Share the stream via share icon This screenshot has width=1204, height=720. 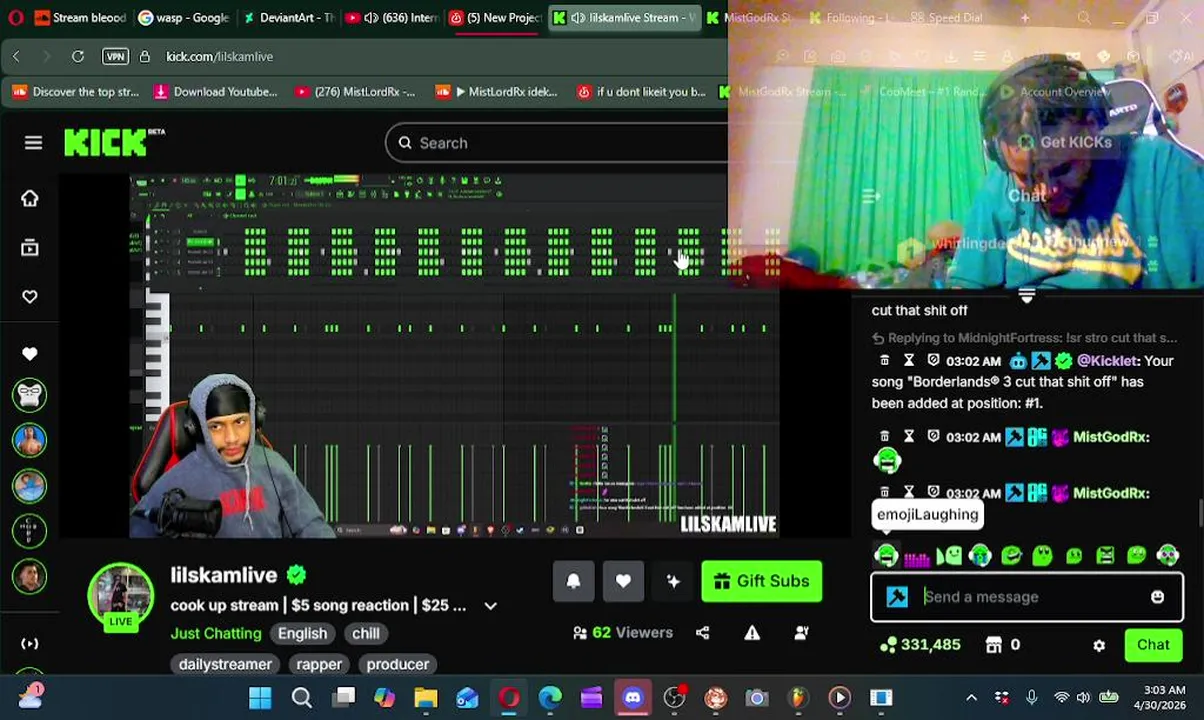[702, 632]
